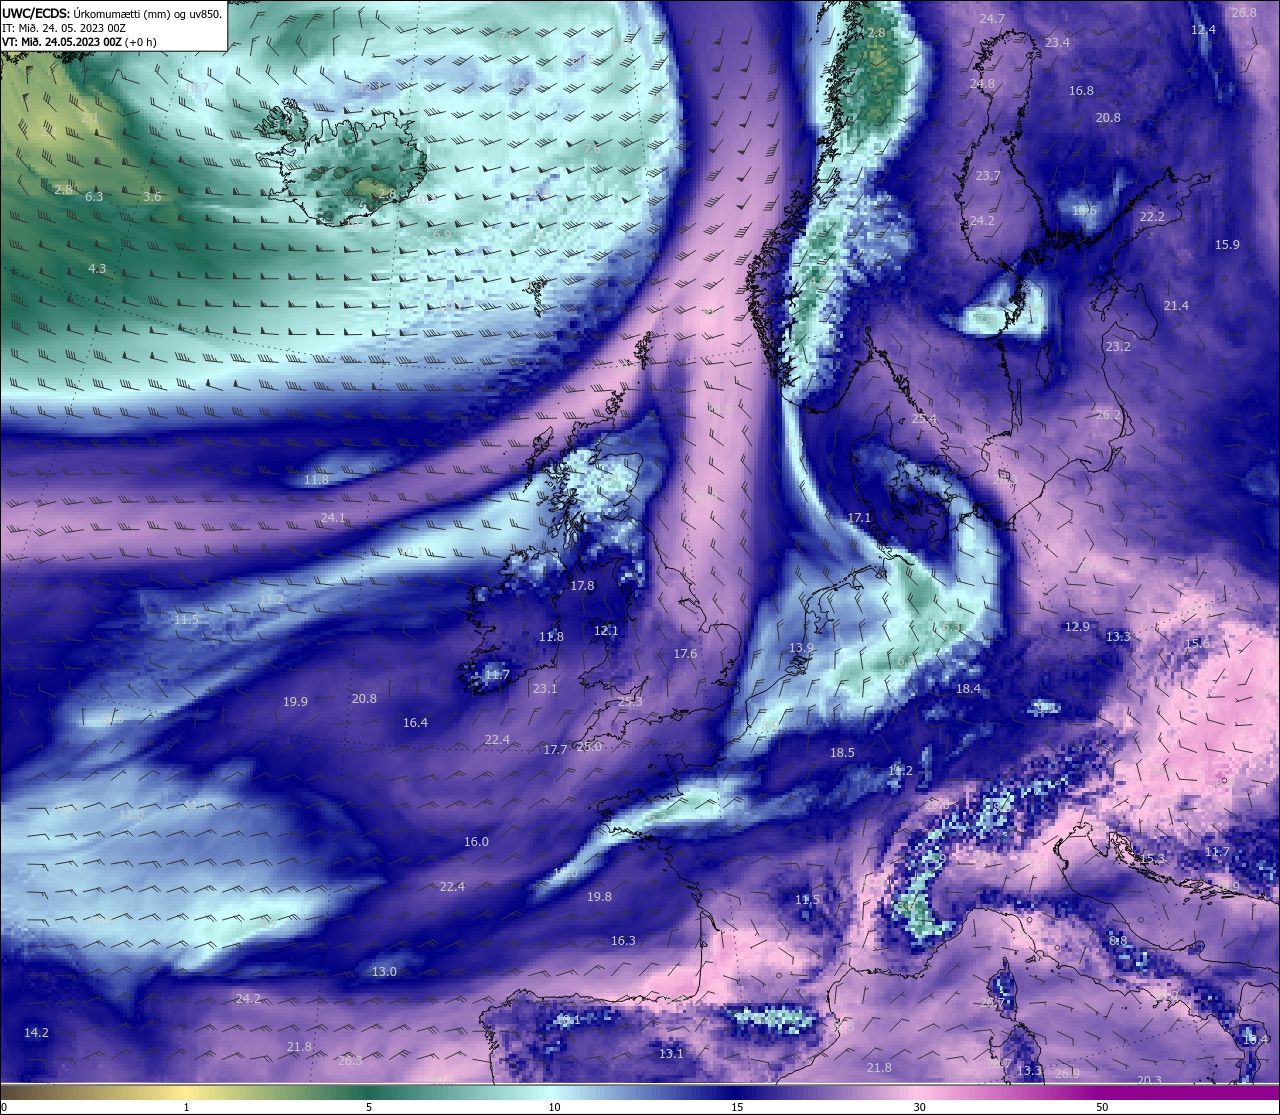Screen dimensions: 1280x1115
Task: Click the 16.3 value label
Action: pos(623,941)
